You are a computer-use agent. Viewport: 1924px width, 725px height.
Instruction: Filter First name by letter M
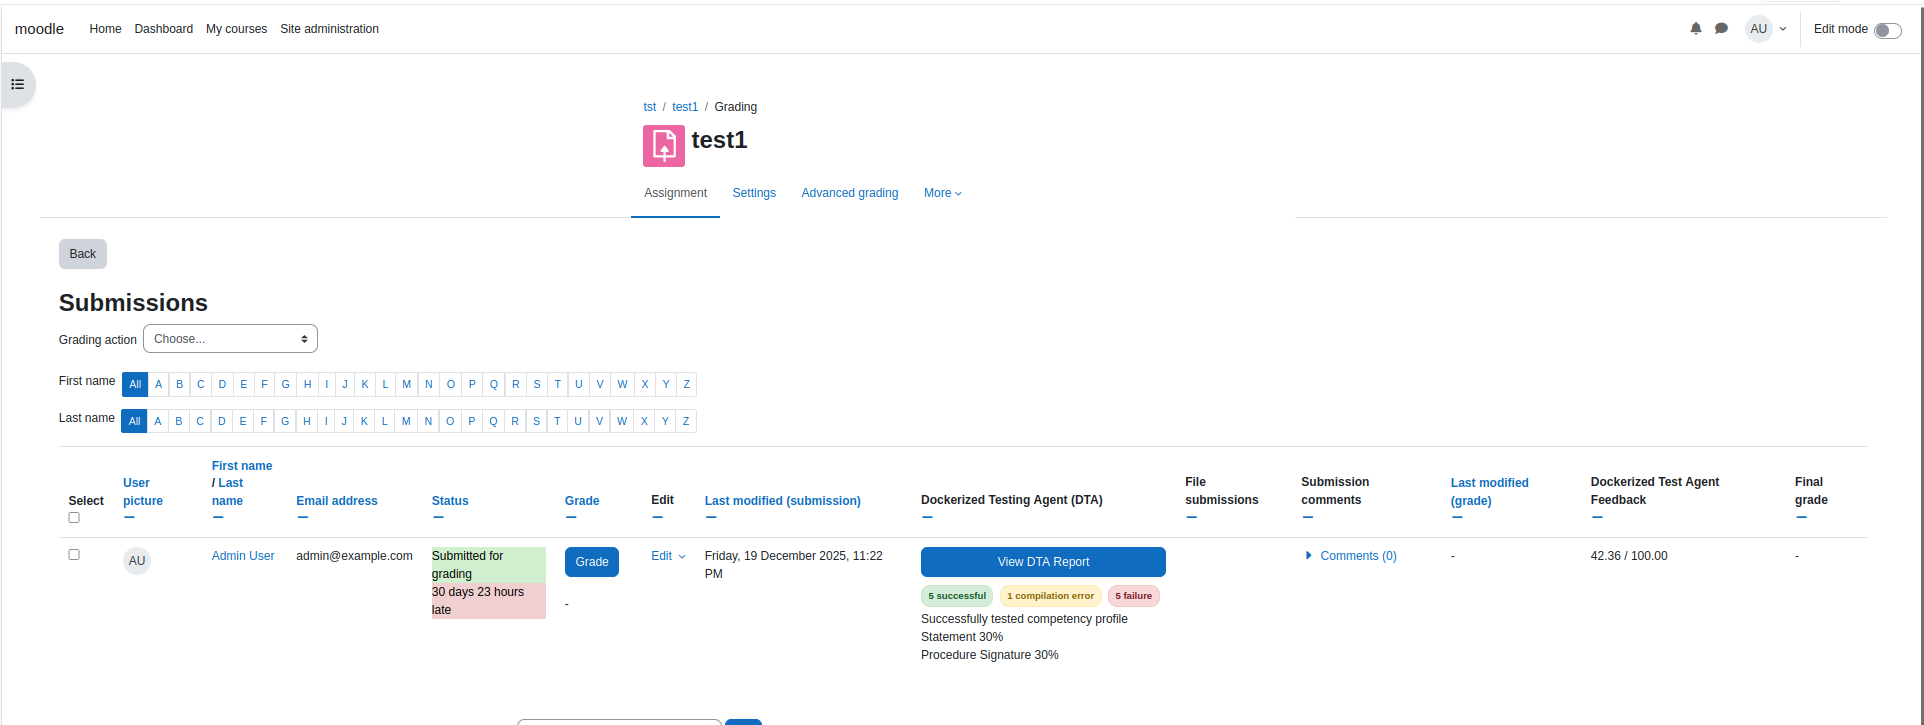click(x=407, y=384)
